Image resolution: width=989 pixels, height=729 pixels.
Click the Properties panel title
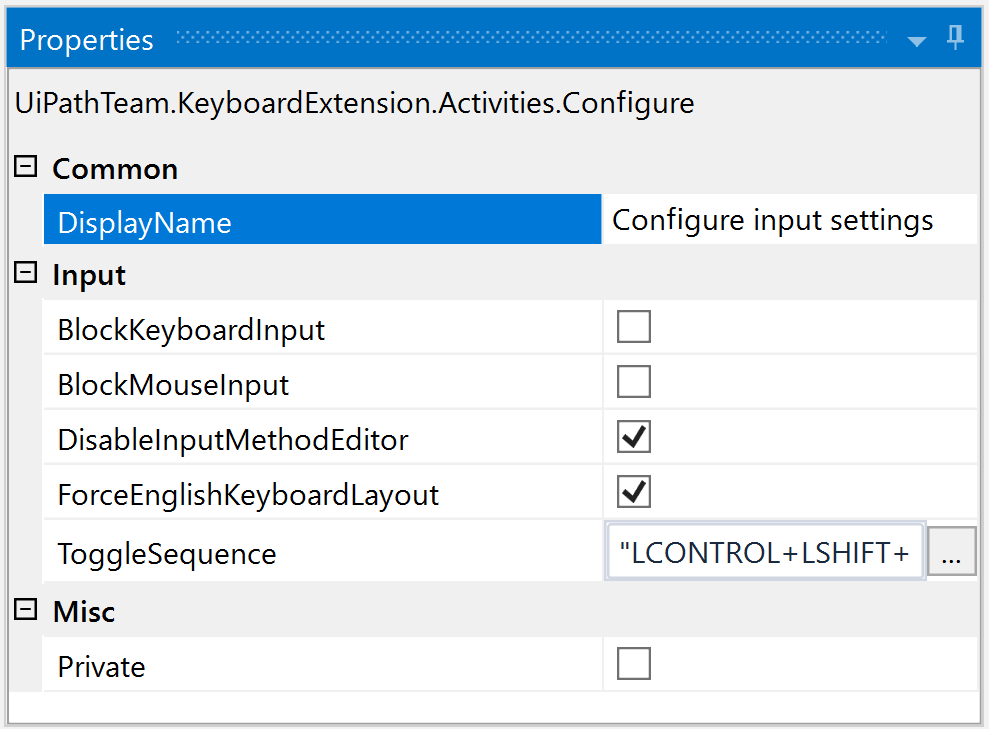coord(86,40)
